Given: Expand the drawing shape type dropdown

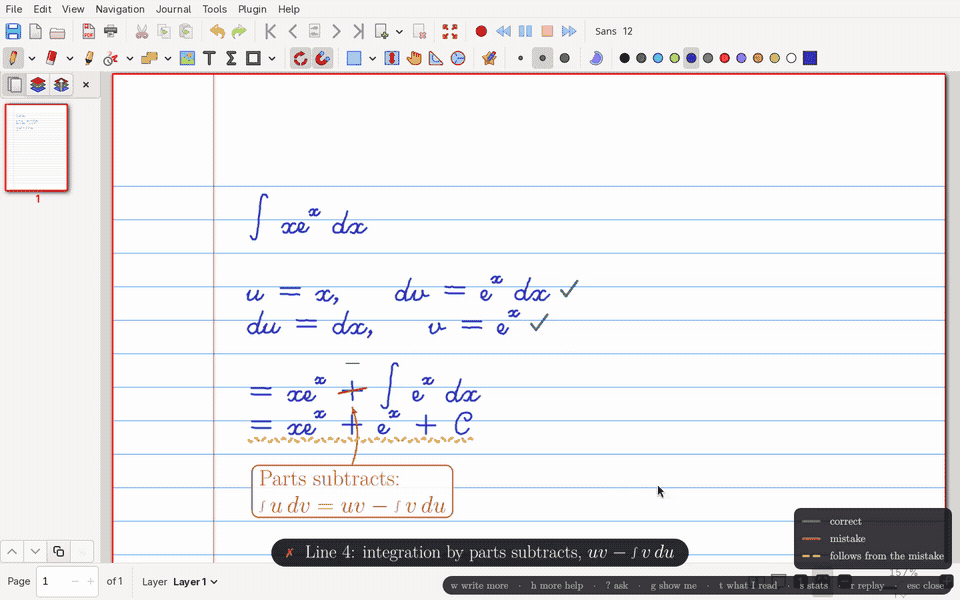Looking at the screenshot, I should point(272,59).
